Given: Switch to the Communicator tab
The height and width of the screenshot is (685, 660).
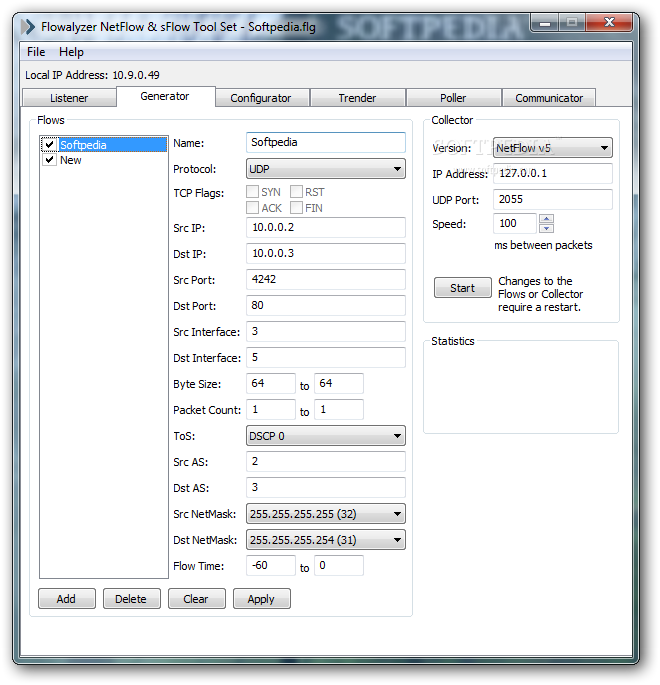Looking at the screenshot, I should pos(549,98).
